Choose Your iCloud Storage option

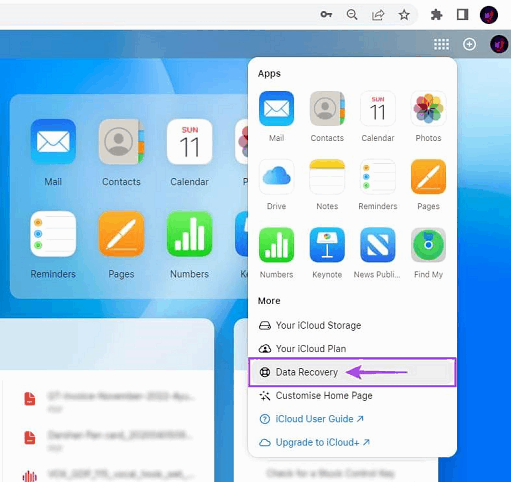[x=352, y=325]
